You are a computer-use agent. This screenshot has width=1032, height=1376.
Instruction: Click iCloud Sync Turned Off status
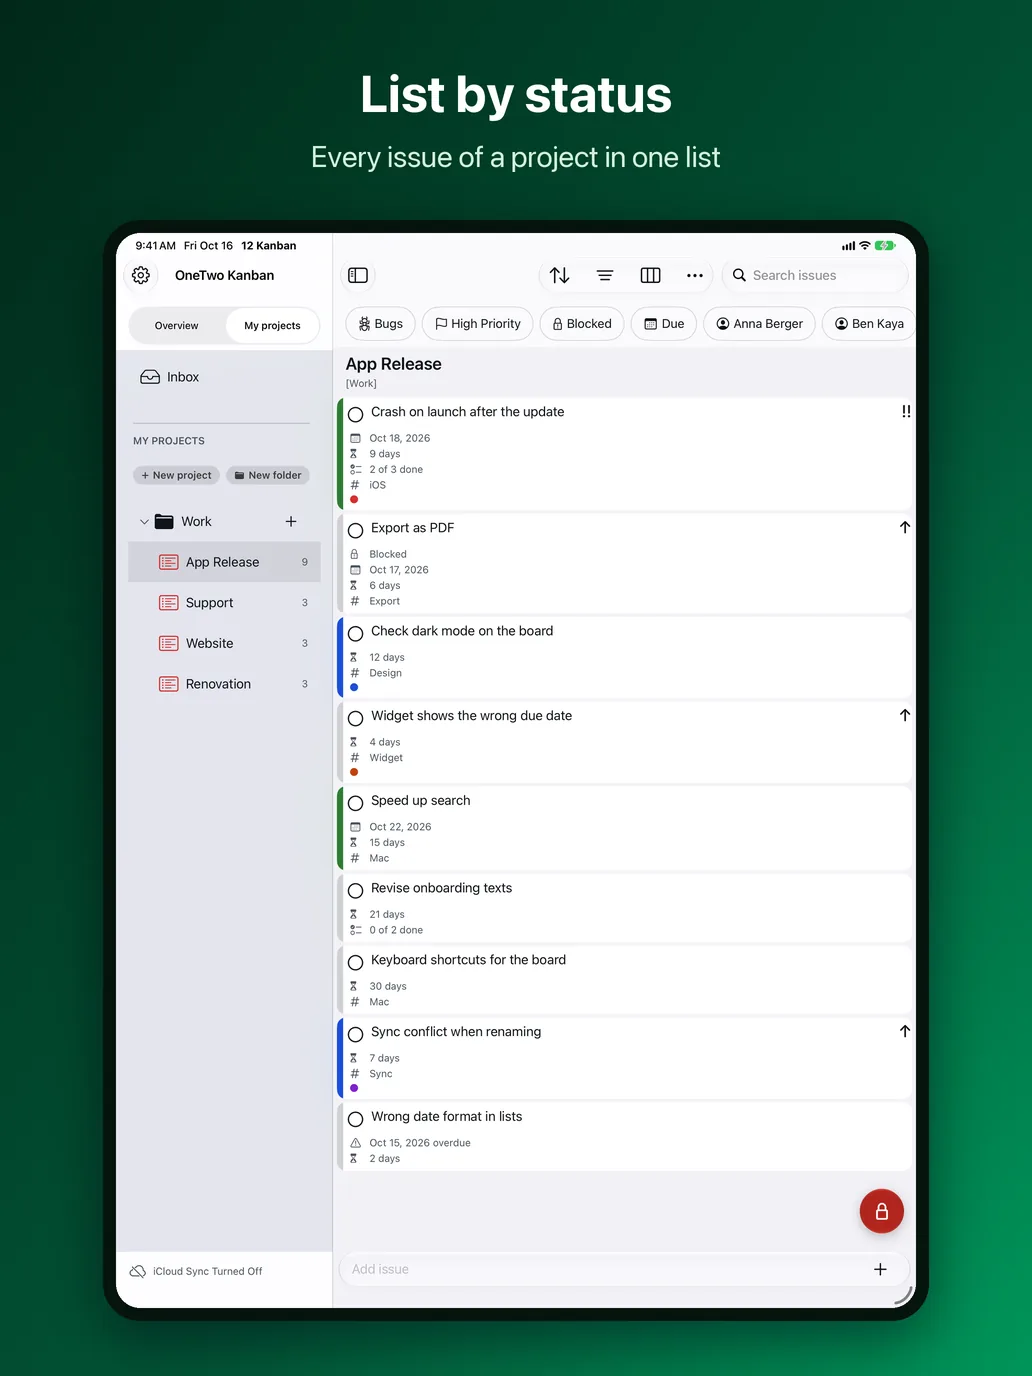[x=208, y=1271]
